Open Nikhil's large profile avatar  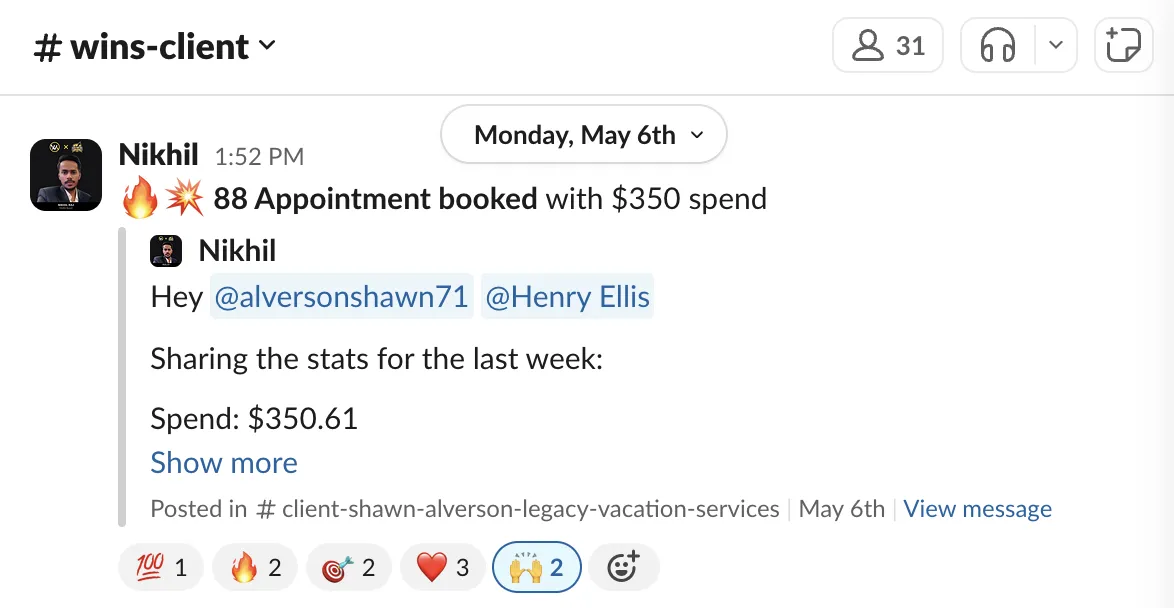[66, 174]
